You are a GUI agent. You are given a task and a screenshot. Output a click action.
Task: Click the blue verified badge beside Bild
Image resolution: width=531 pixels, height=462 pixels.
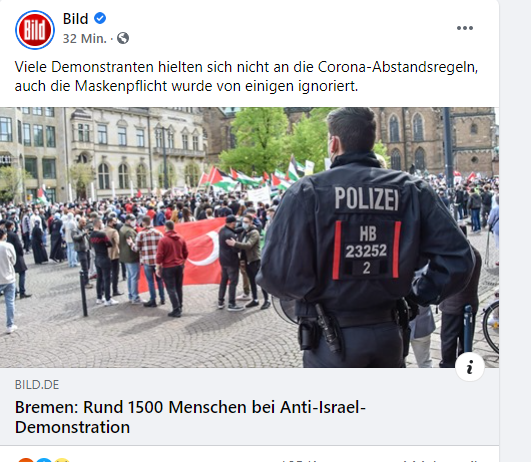pyautogui.click(x=100, y=18)
